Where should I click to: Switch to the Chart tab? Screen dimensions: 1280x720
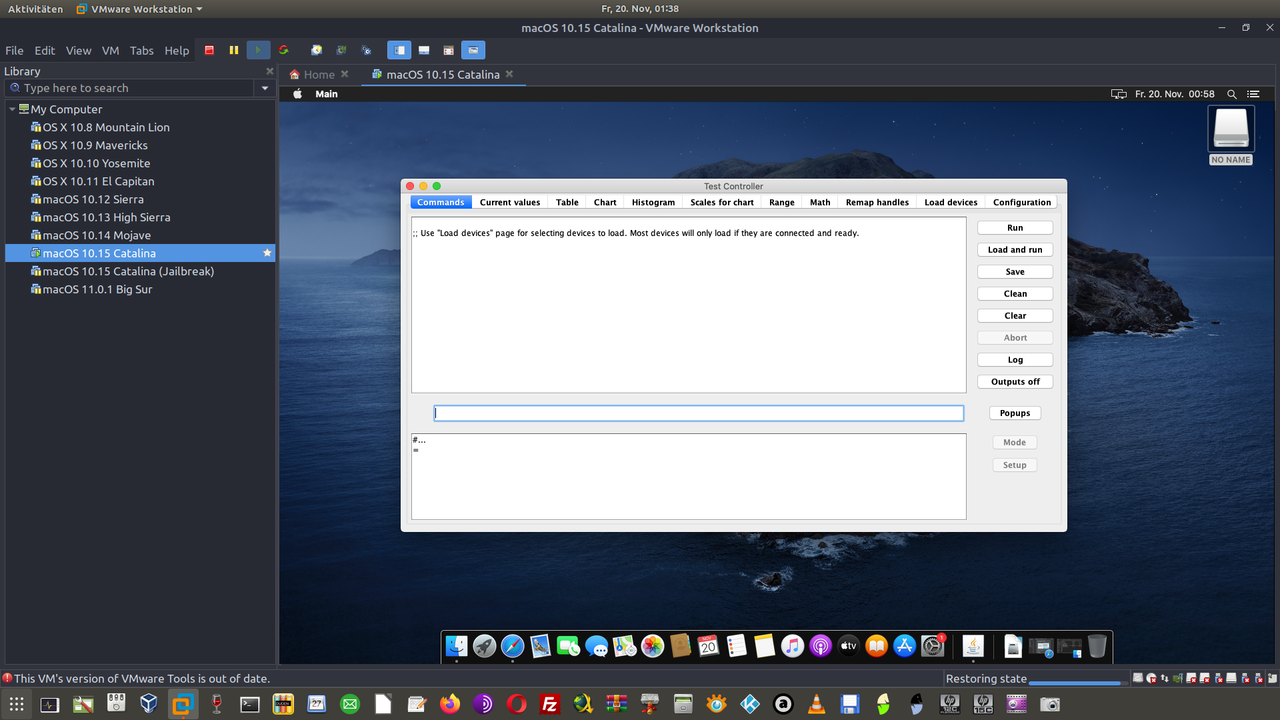(x=605, y=202)
